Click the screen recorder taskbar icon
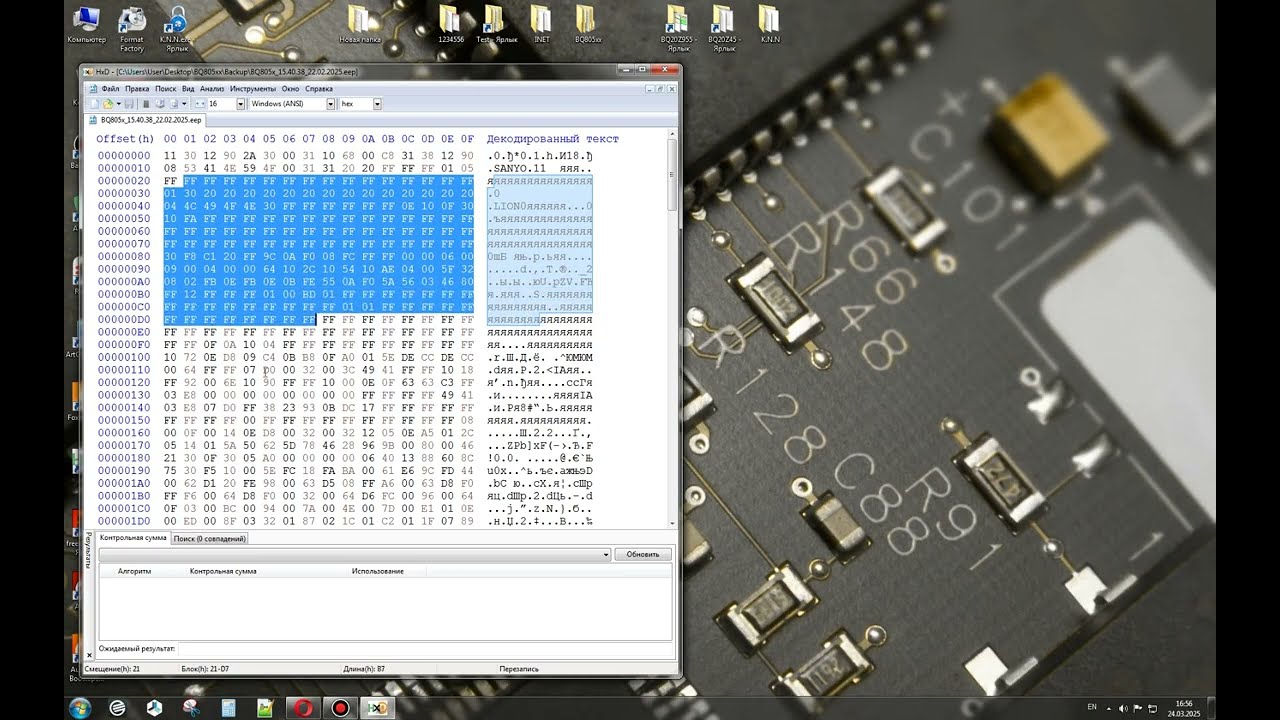 [340, 707]
